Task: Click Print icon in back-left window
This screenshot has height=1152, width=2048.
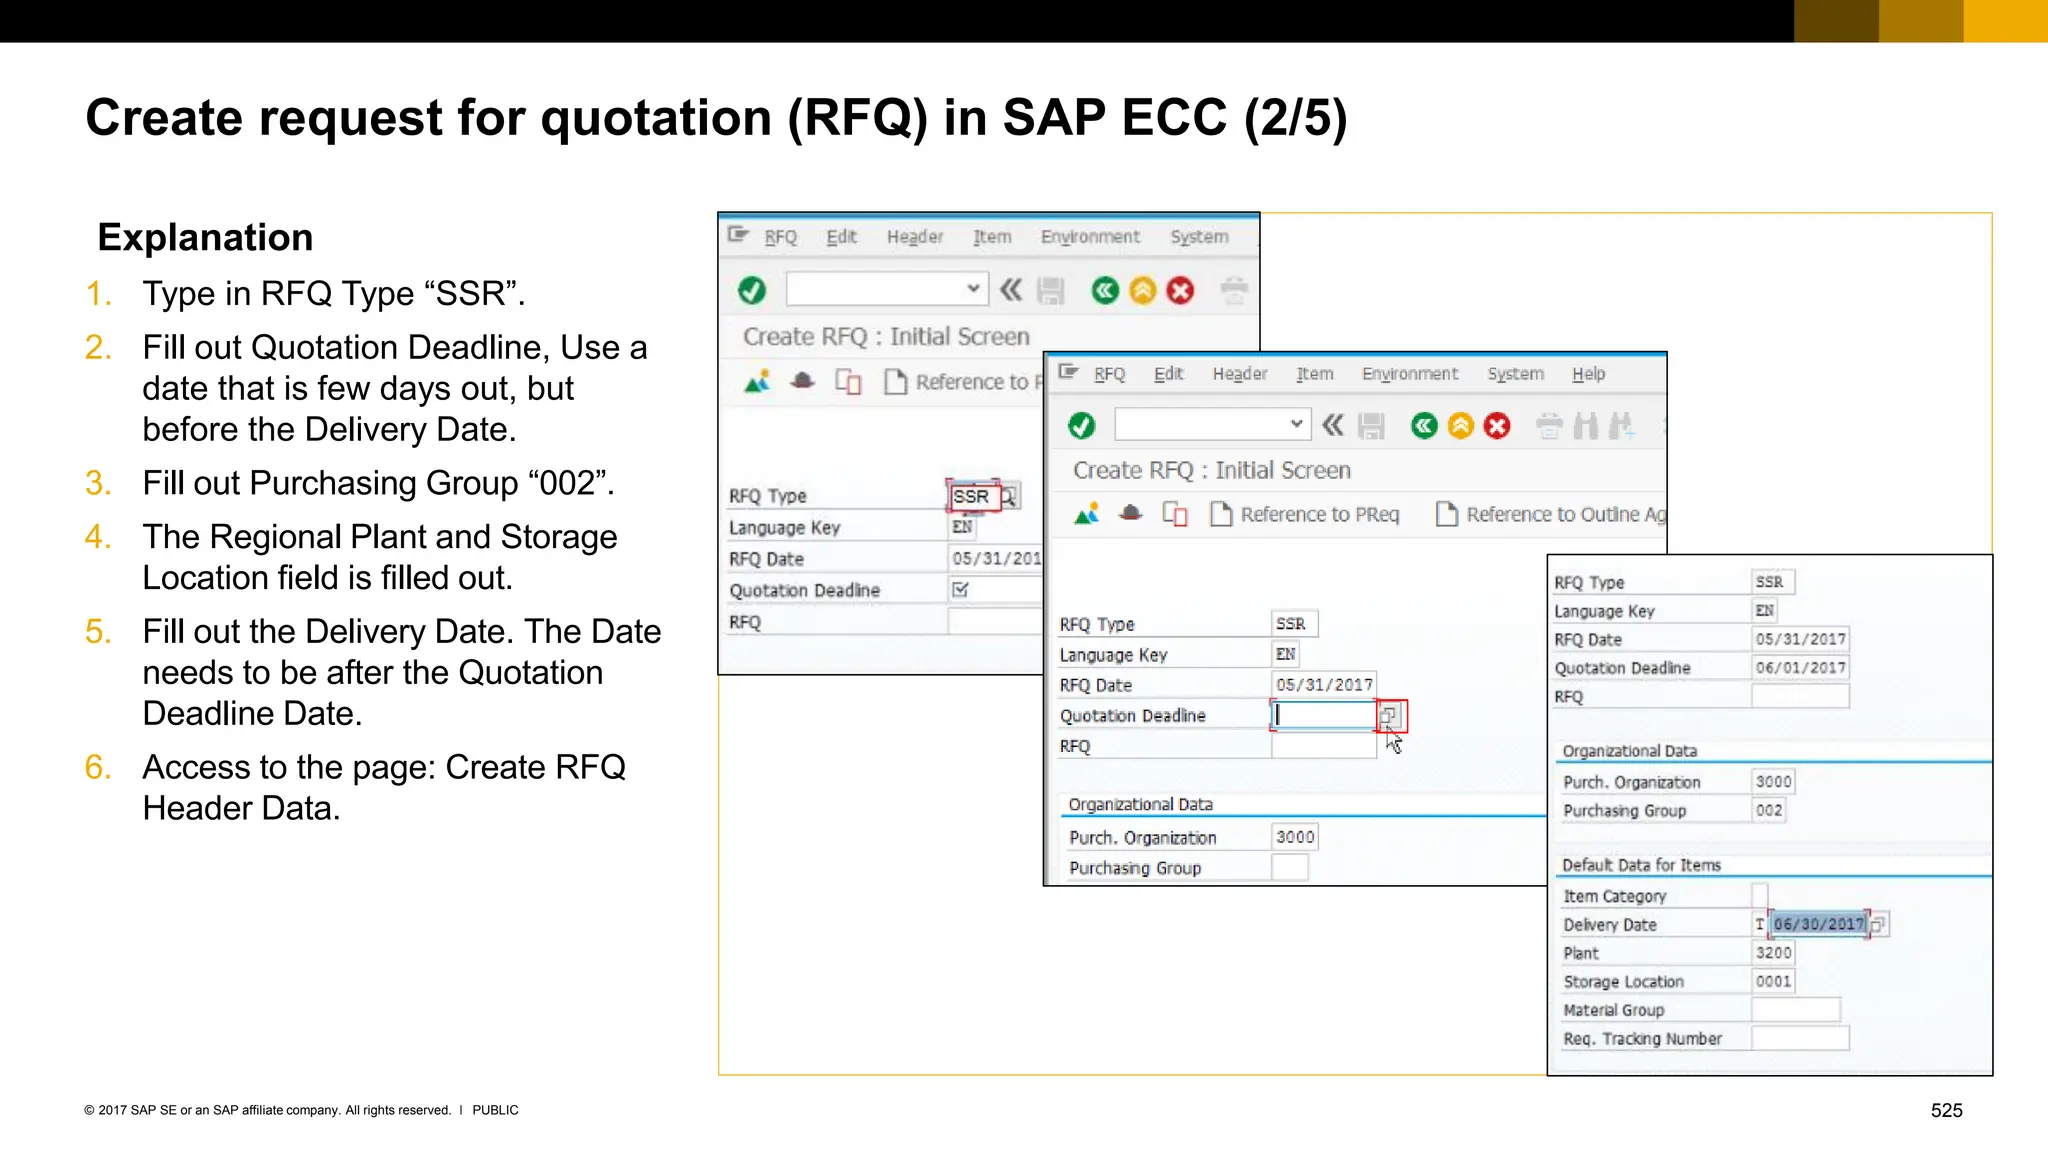Action: pyautogui.click(x=1234, y=291)
